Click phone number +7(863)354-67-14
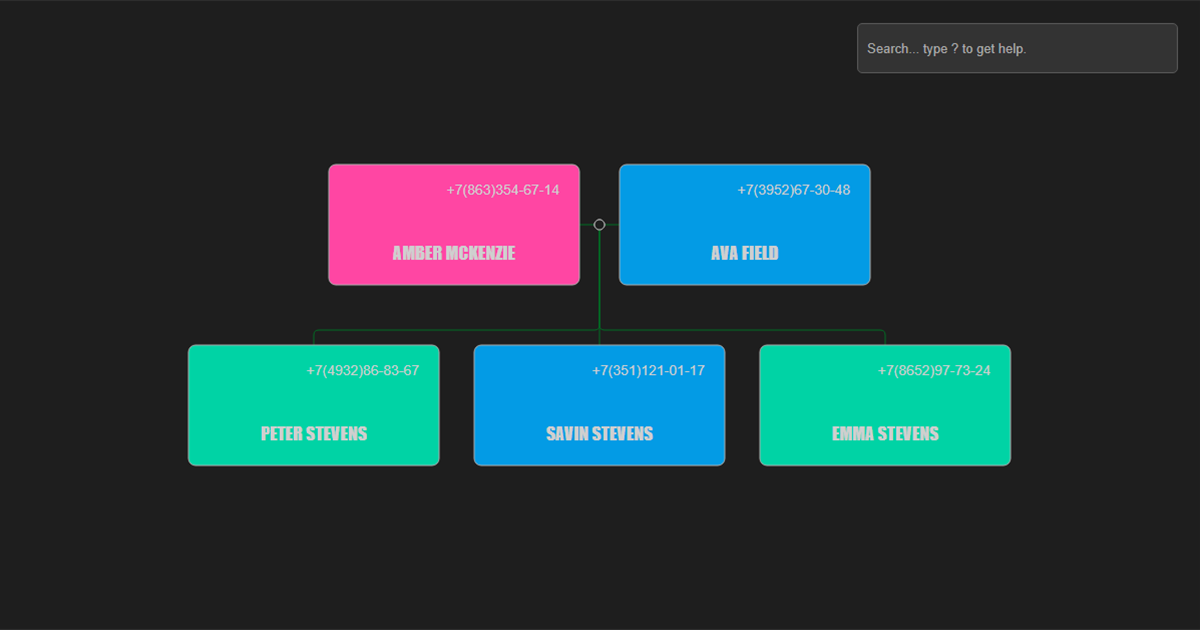Viewport: 1200px width, 630px height. [x=503, y=190]
